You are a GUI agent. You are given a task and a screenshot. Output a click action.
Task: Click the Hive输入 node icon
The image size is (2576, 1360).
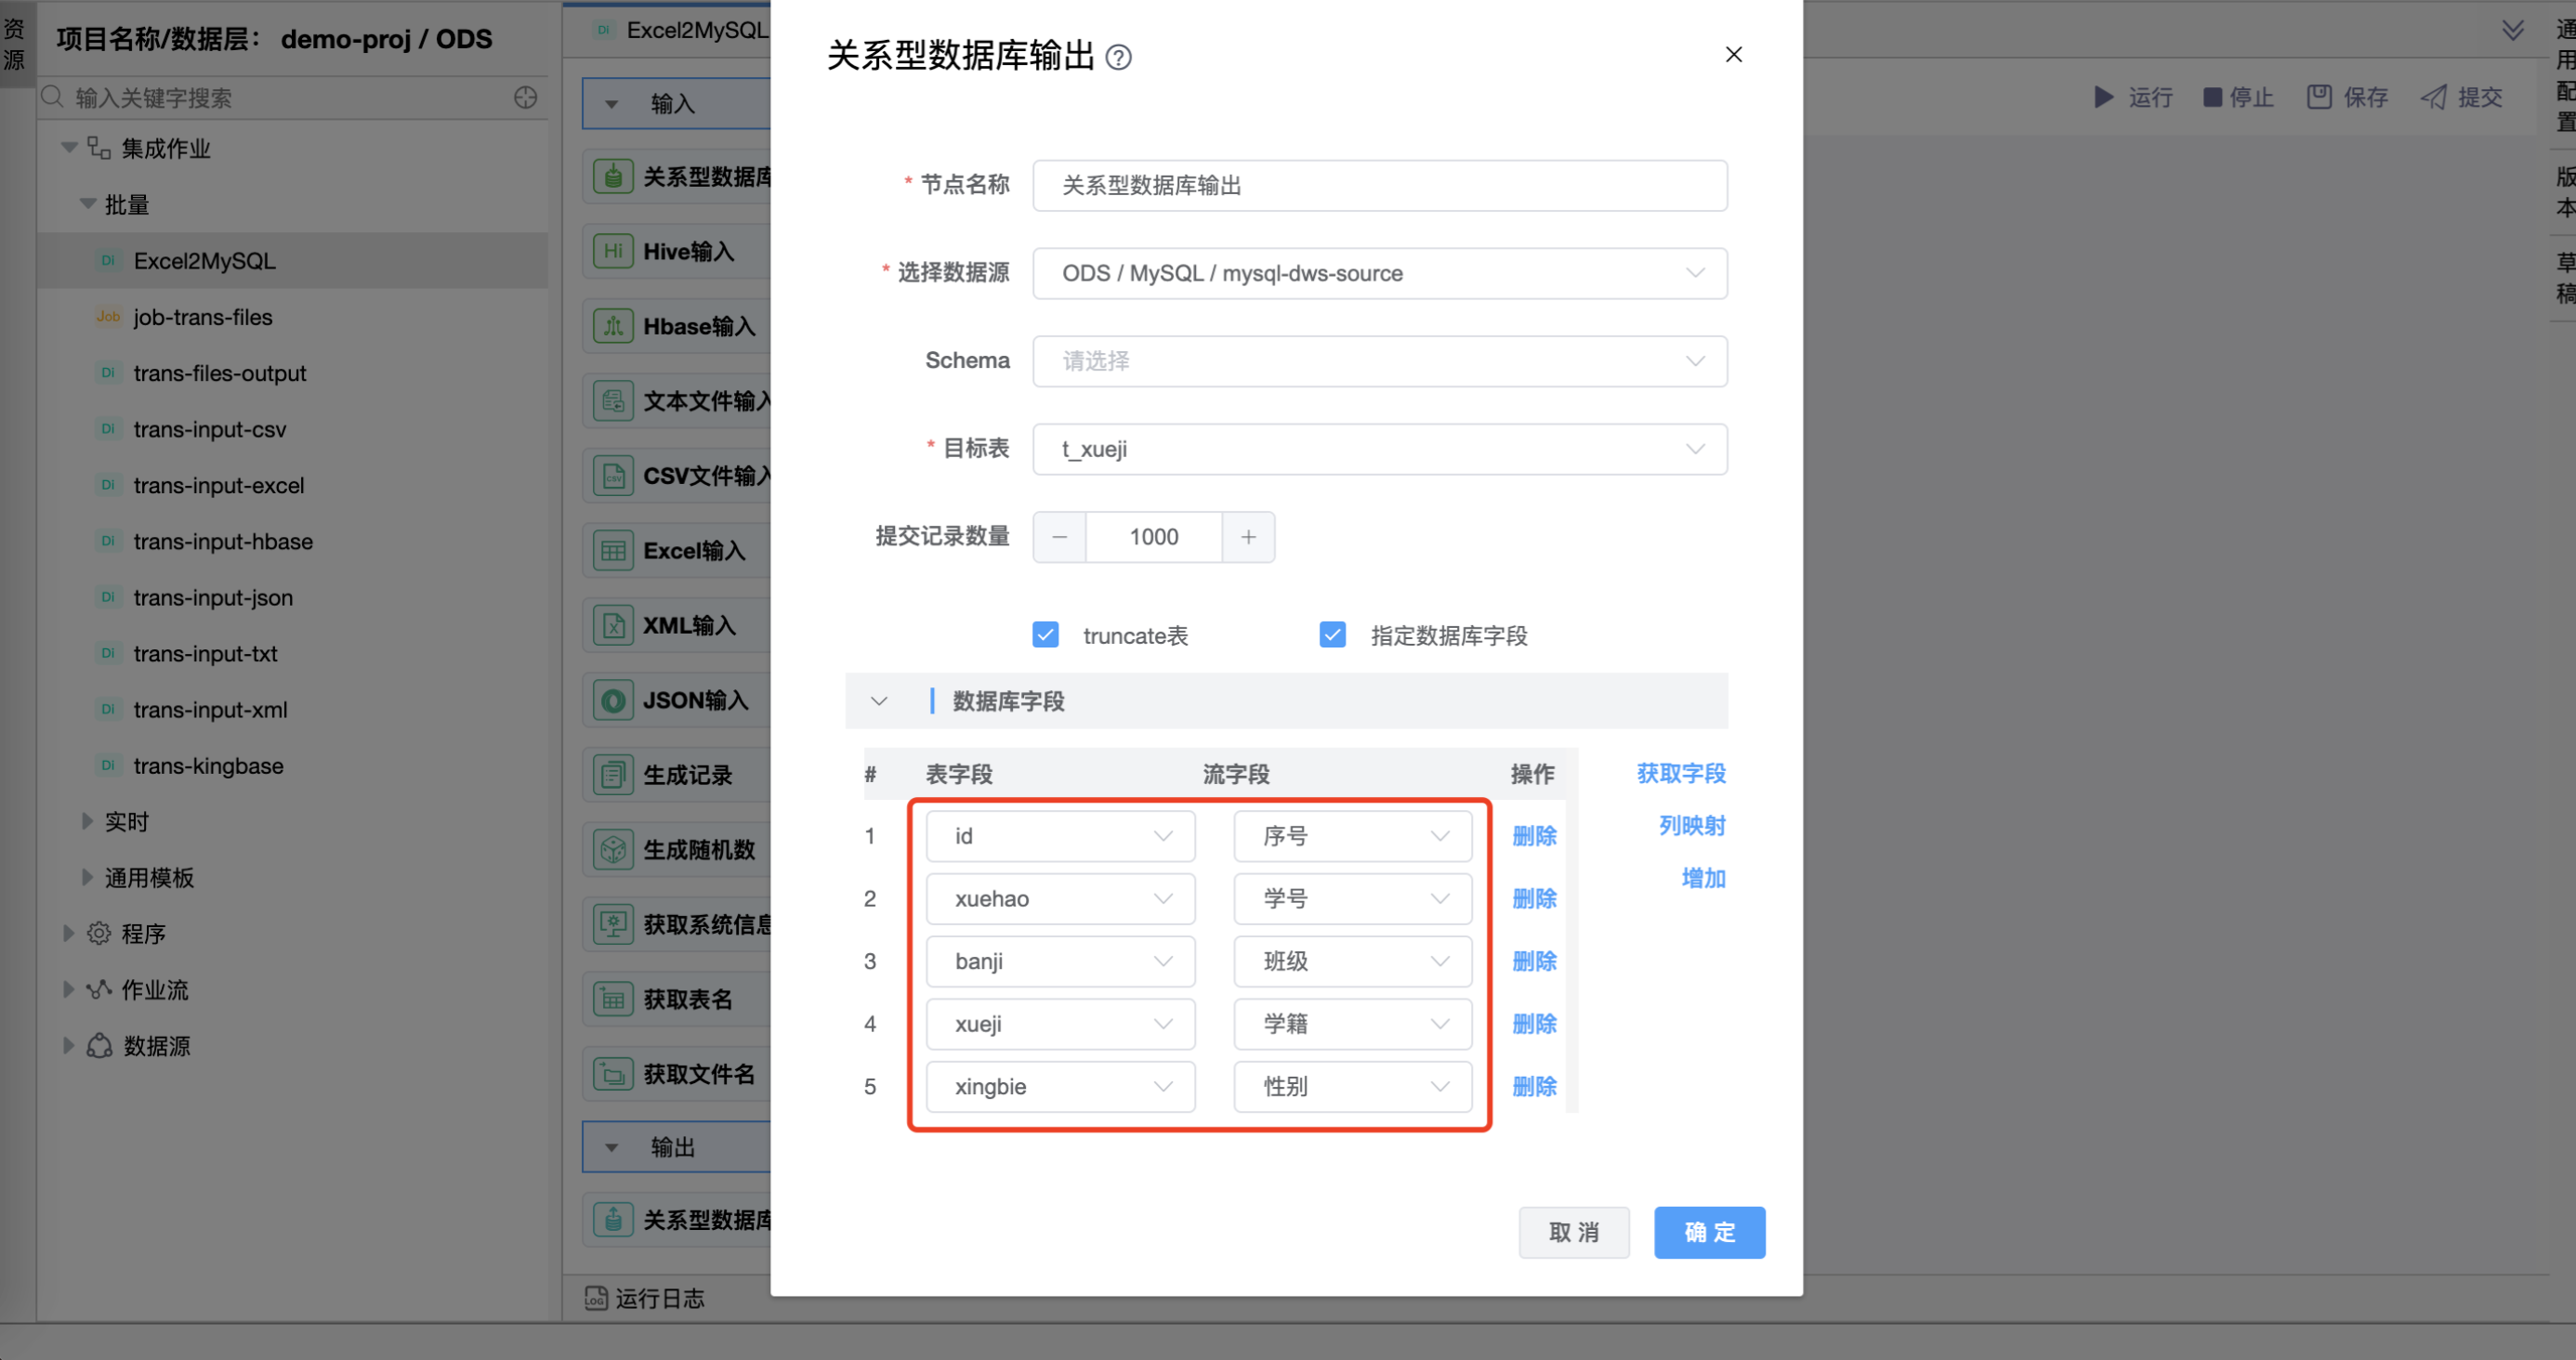[x=613, y=251]
